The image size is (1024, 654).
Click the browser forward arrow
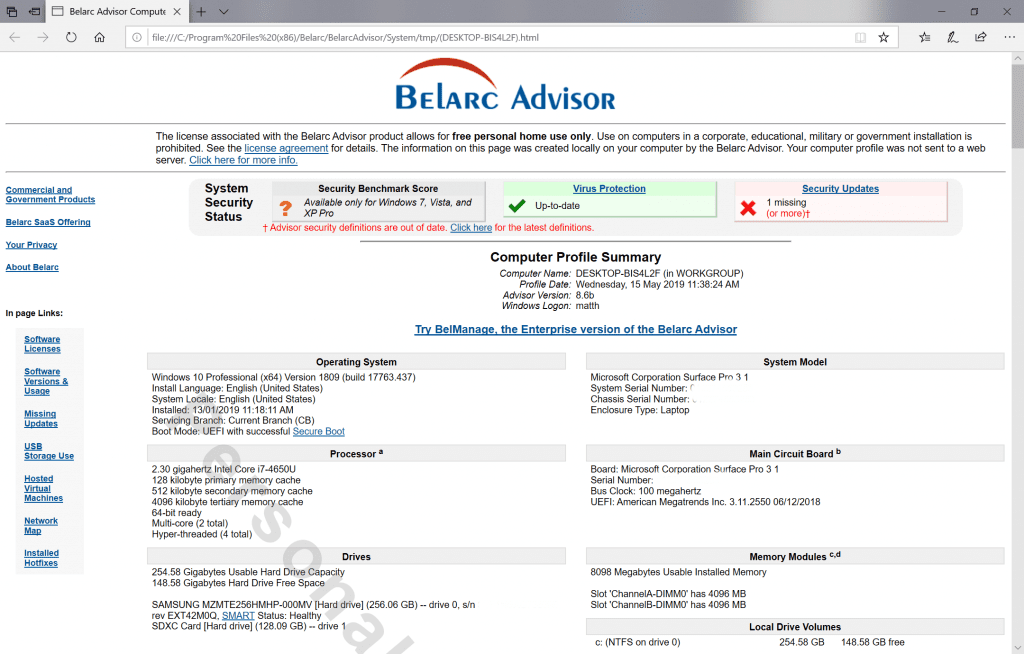[x=42, y=37]
